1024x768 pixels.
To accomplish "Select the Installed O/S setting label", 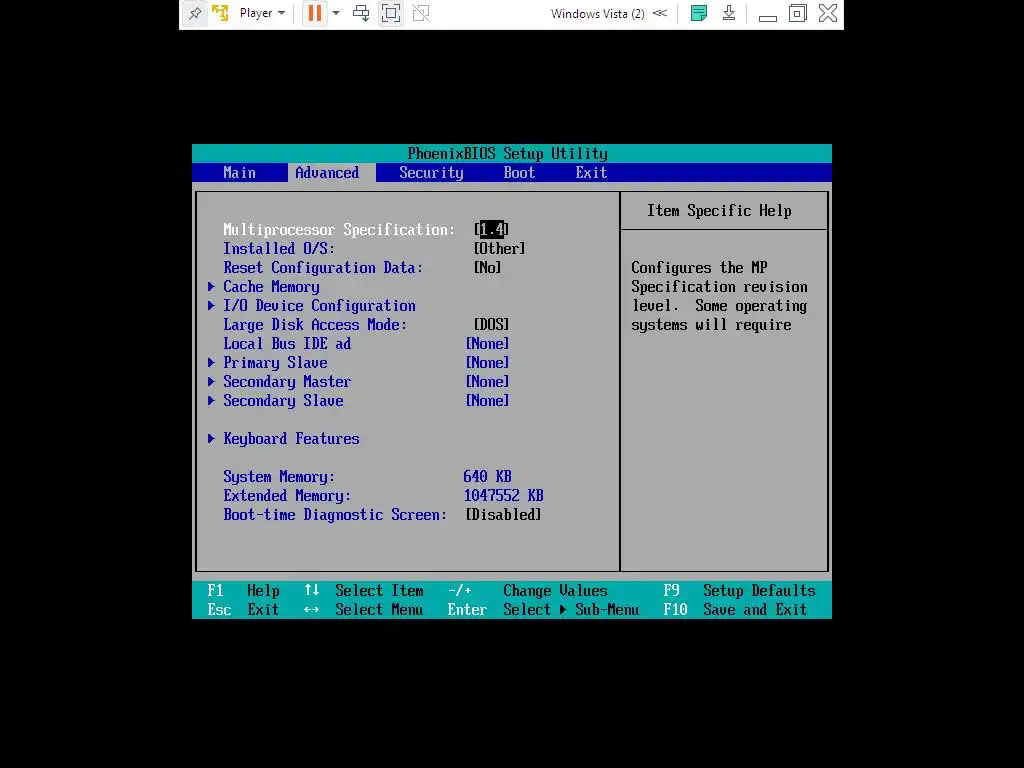I will 279,248.
